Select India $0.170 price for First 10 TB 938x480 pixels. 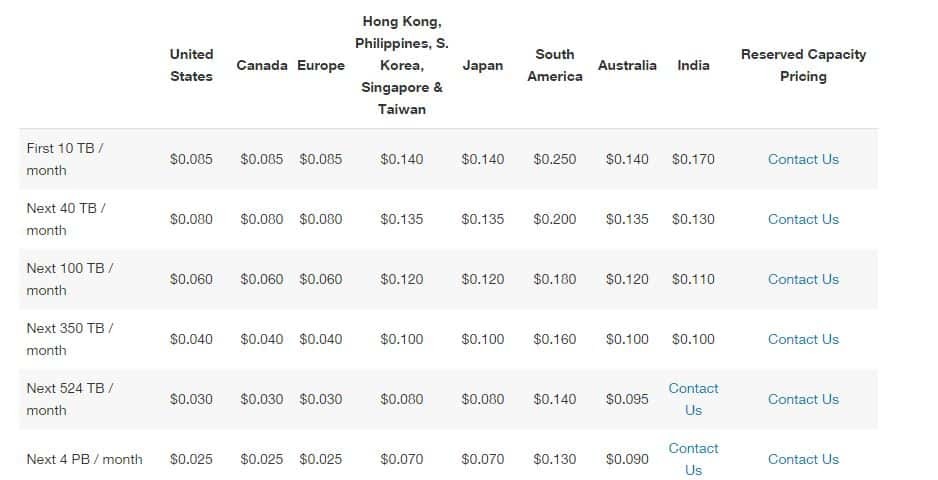pos(693,159)
